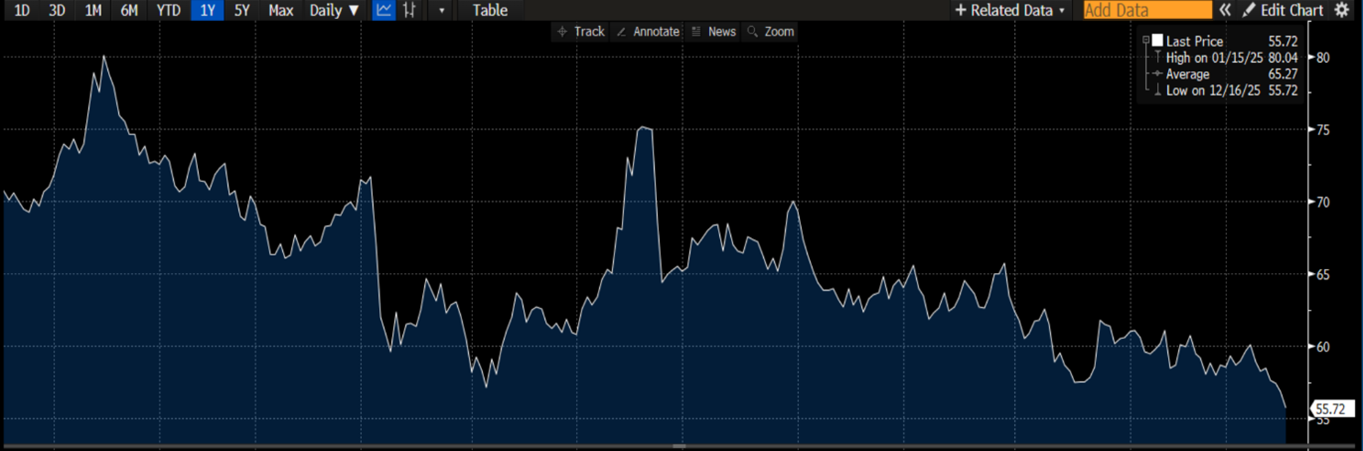This screenshot has width=1363, height=451.
Task: Open the Related Data dropdown
Action: pos(1010,10)
